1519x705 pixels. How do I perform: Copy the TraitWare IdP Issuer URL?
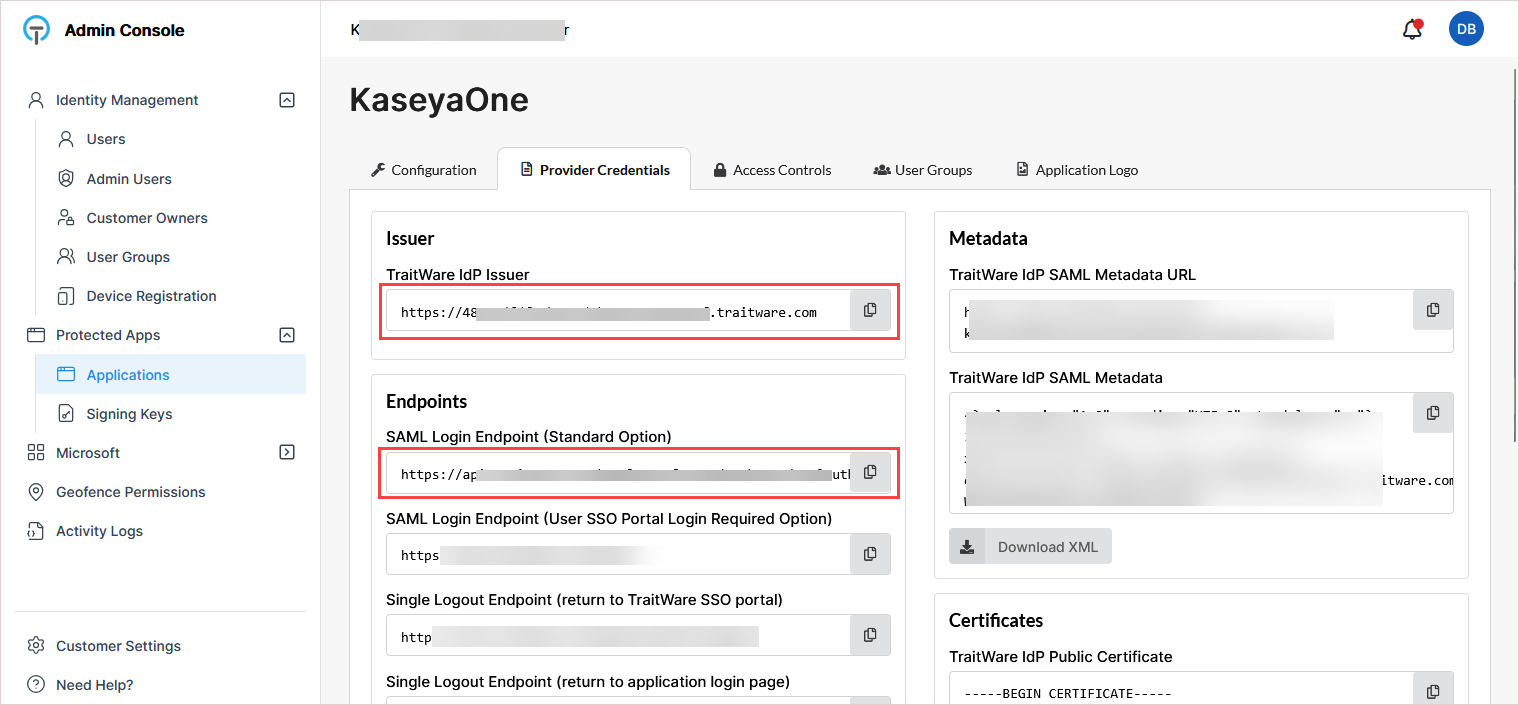(x=870, y=311)
